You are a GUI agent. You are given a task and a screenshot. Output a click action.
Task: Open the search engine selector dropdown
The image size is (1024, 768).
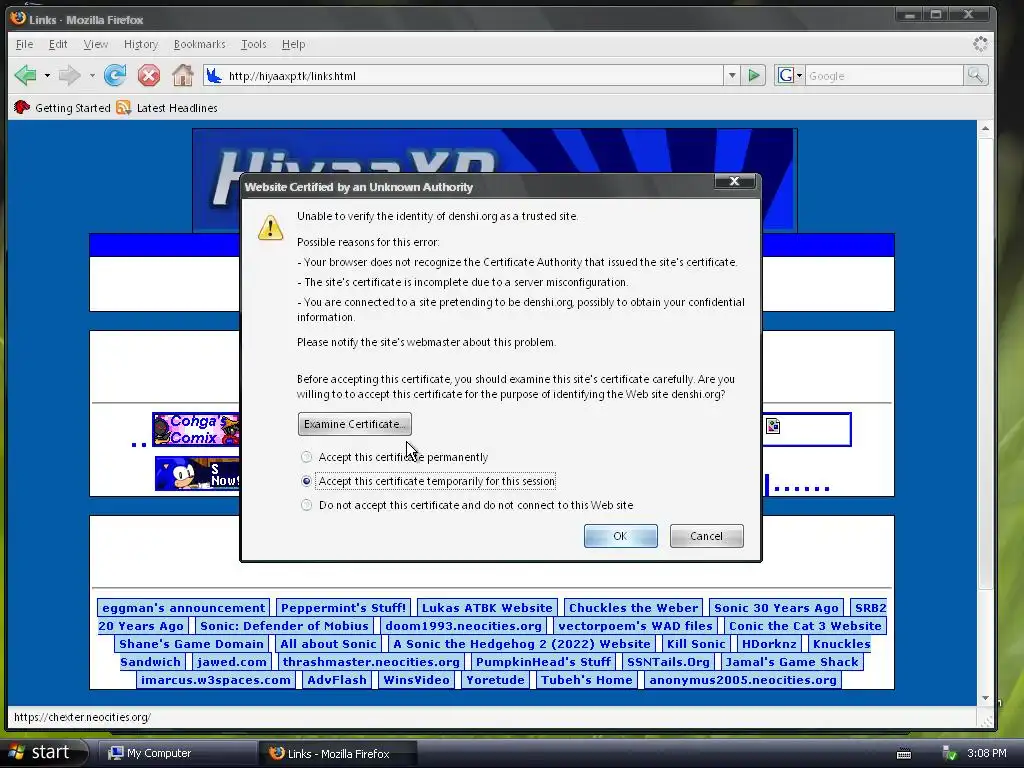pos(790,76)
